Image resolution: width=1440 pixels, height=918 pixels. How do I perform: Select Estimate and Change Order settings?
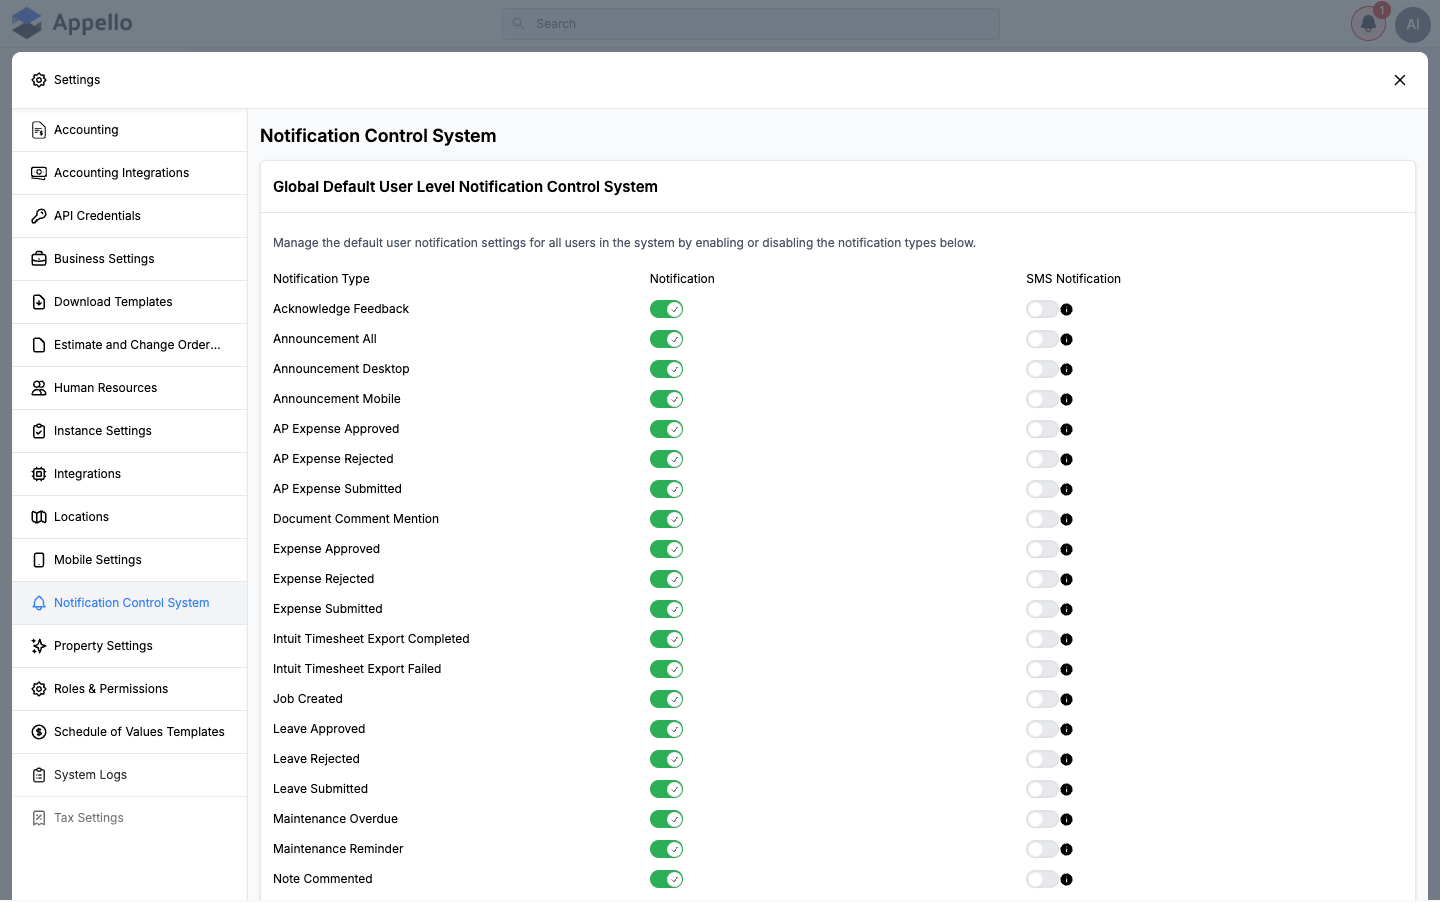130,345
